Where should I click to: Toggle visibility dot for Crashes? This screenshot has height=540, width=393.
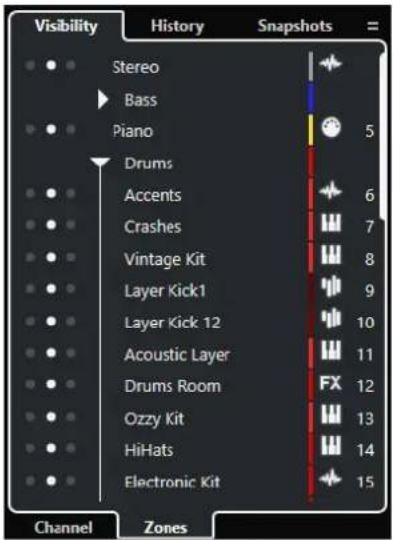51,225
